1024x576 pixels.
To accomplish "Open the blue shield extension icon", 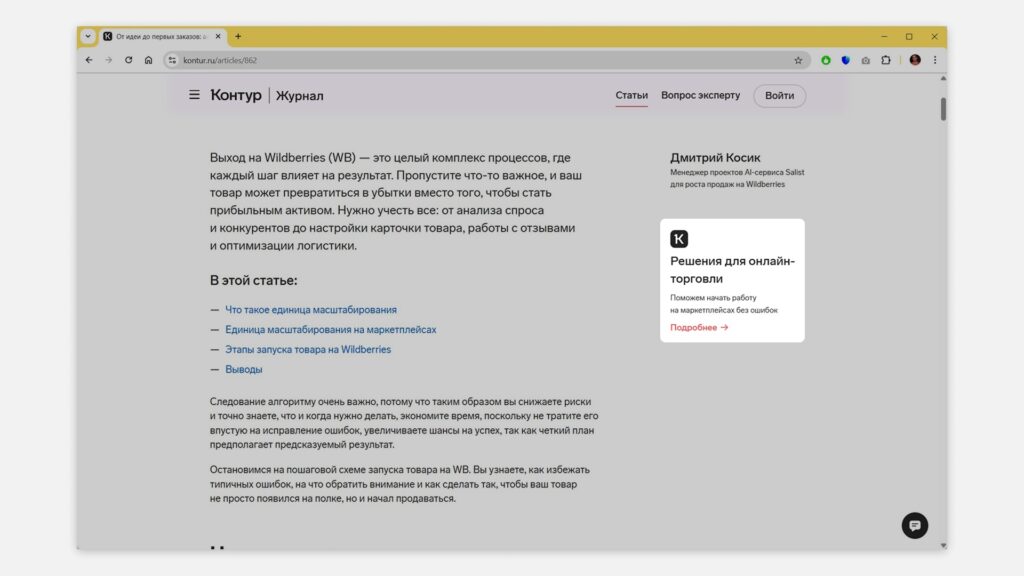I will [846, 60].
